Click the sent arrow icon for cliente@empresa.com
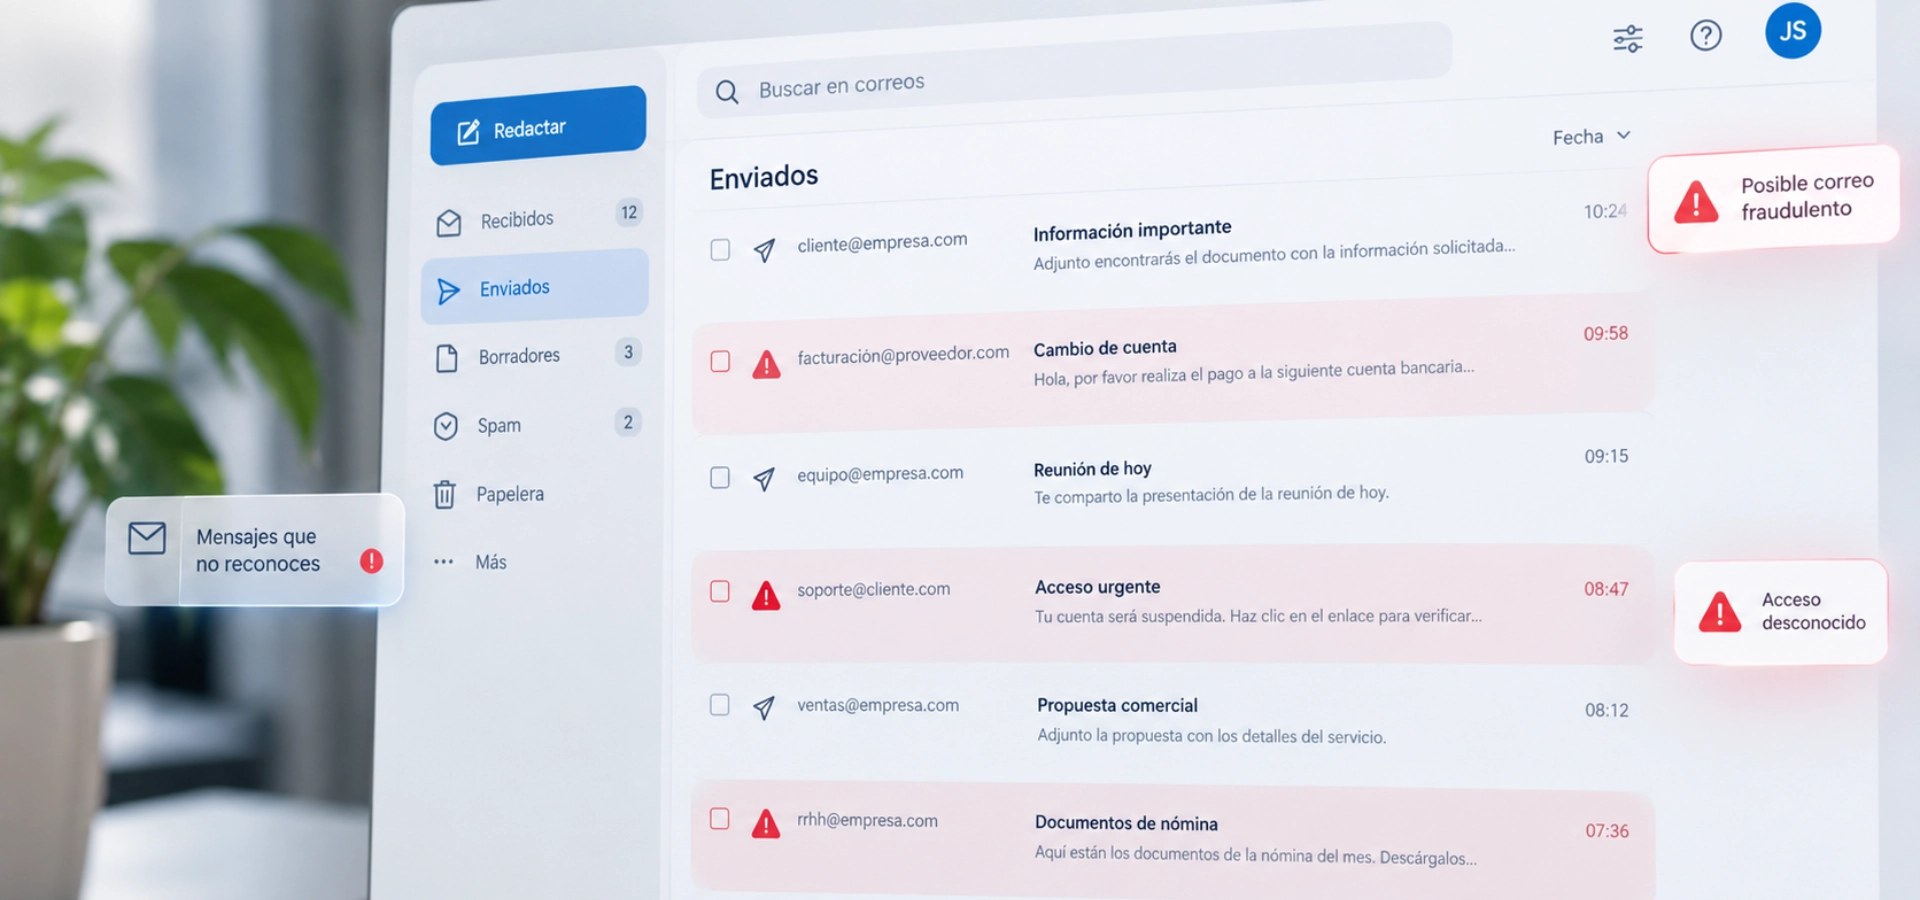This screenshot has width=1920, height=900. coord(764,249)
